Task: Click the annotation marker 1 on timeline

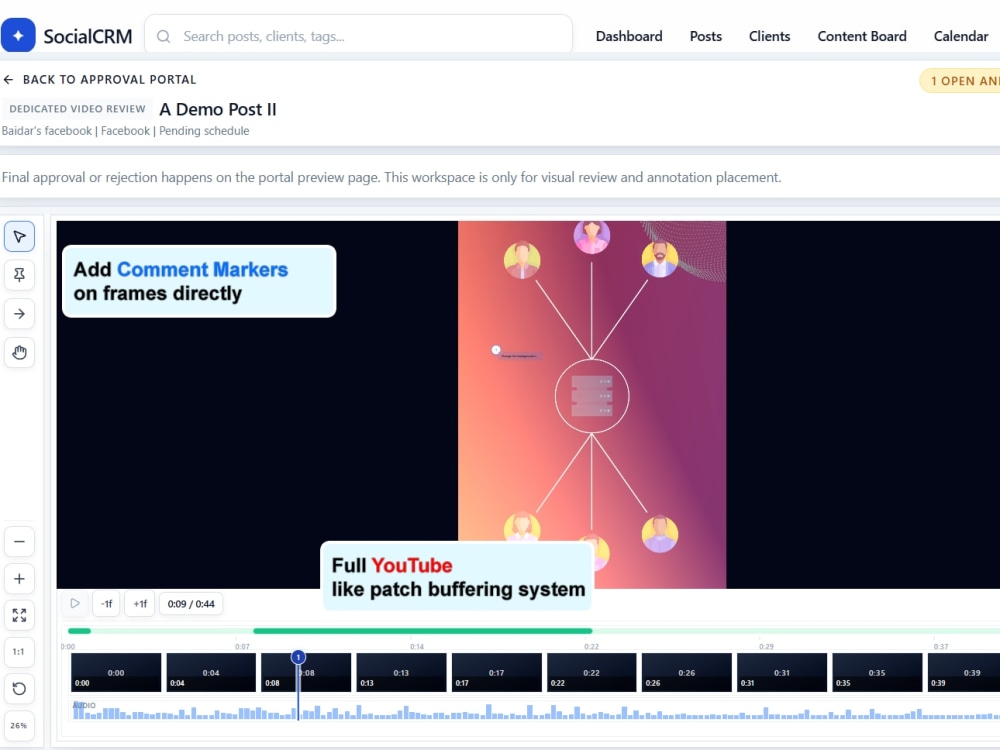Action: click(298, 657)
